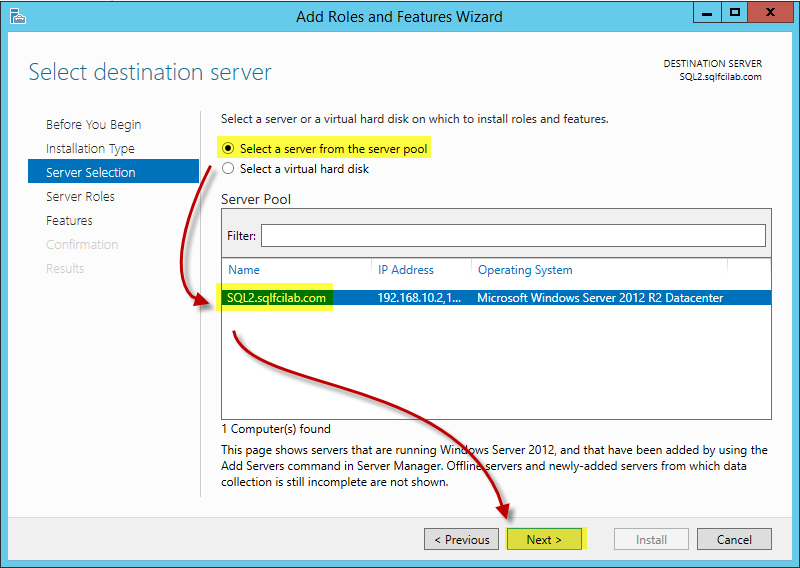
Task: Click the 192.168.10.2 IP address cell
Action: coord(419,298)
